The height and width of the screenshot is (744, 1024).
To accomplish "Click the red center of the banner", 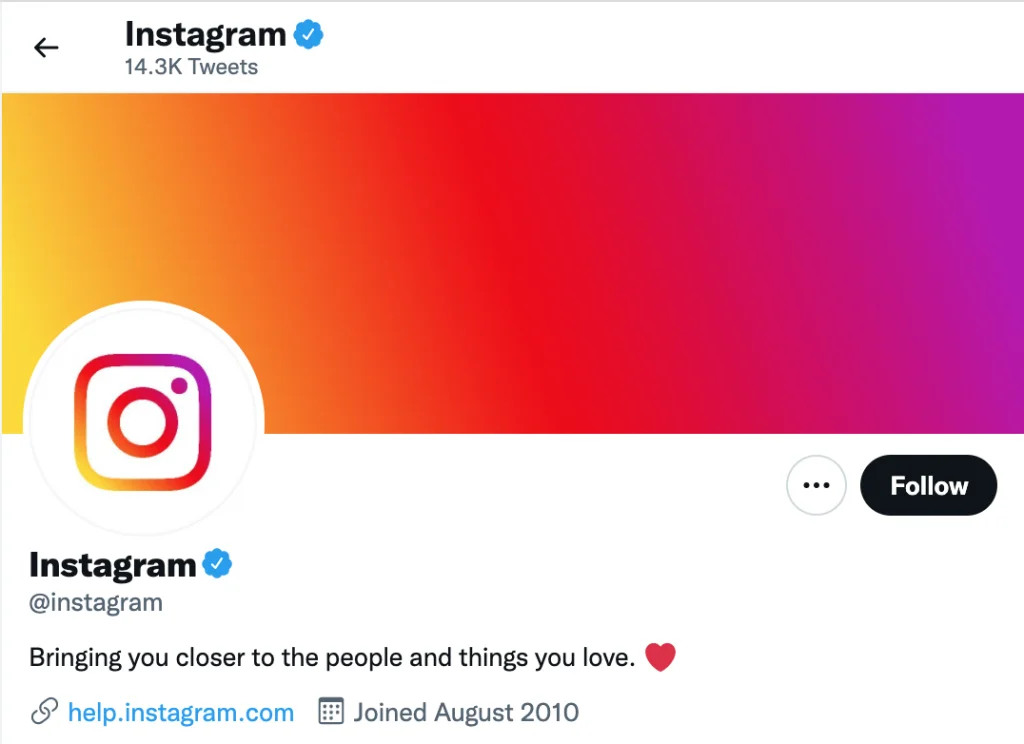I will pyautogui.click(x=509, y=263).
